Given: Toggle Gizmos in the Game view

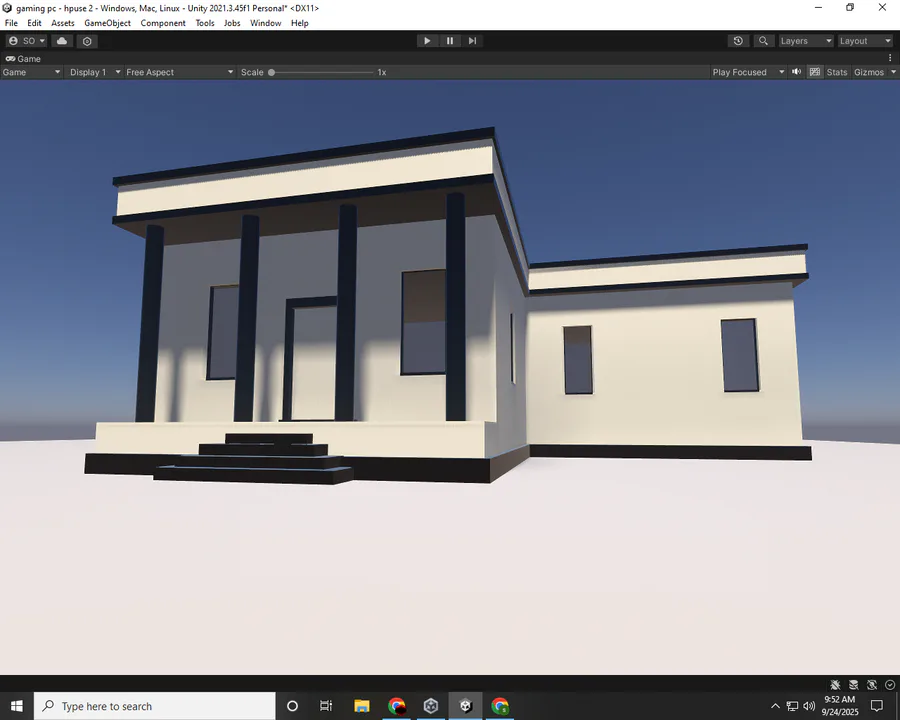Looking at the screenshot, I should [869, 72].
